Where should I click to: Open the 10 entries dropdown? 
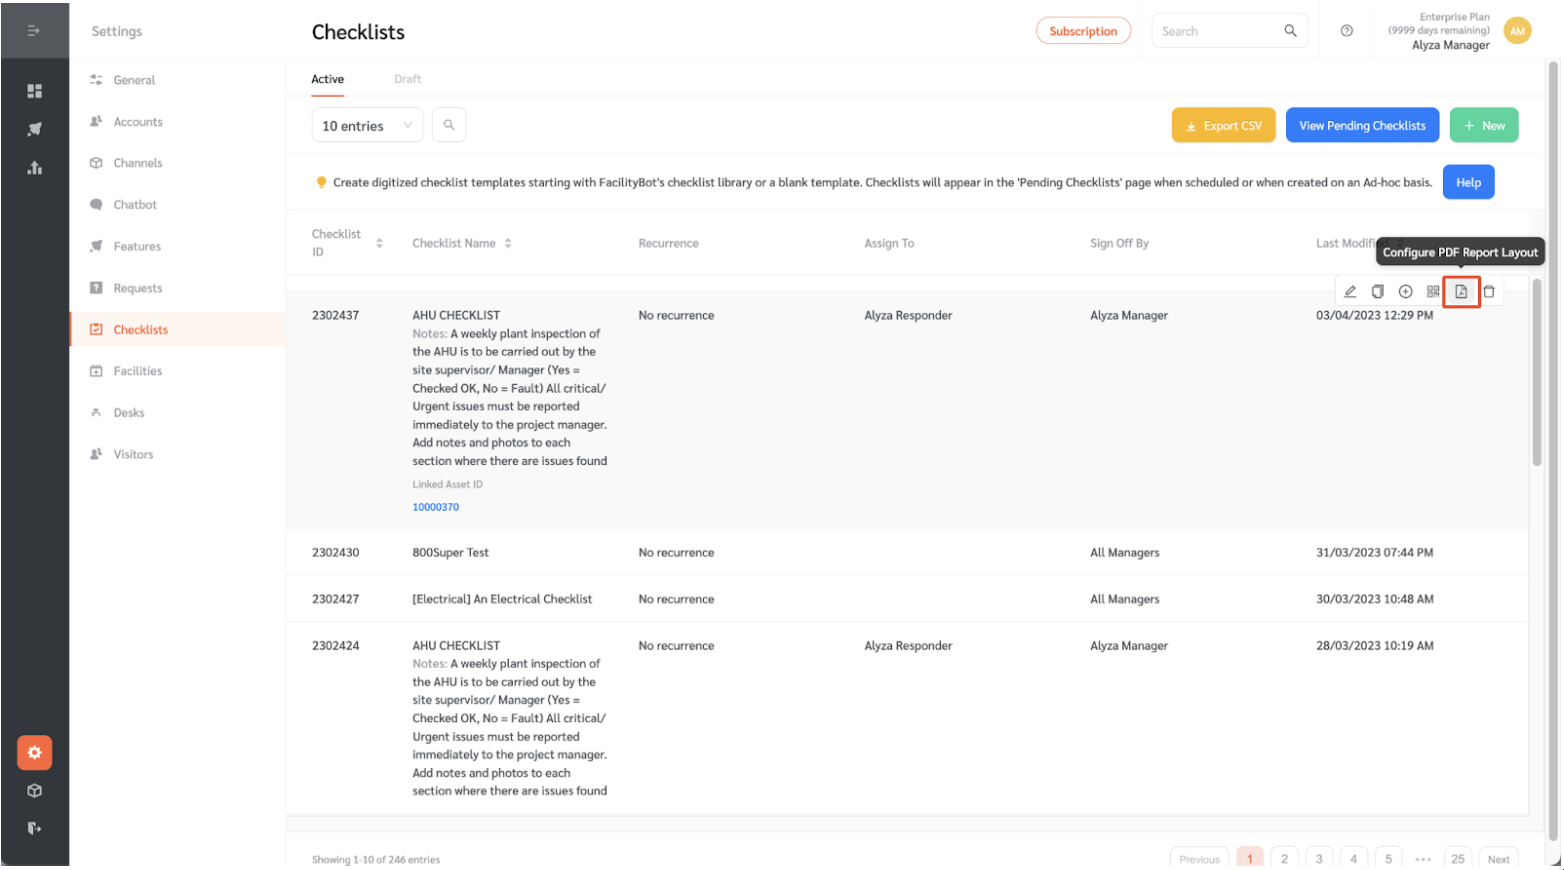tap(367, 125)
